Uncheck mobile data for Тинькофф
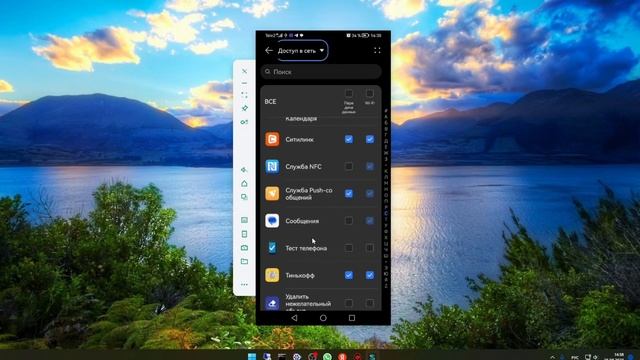This screenshot has height=360, width=640. [x=349, y=275]
